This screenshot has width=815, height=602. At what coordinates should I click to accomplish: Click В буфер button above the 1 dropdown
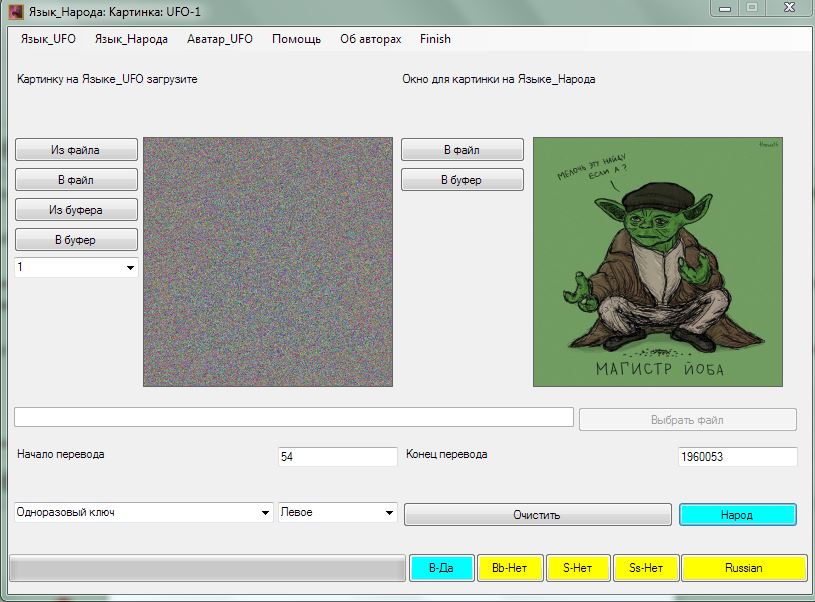coord(76,240)
